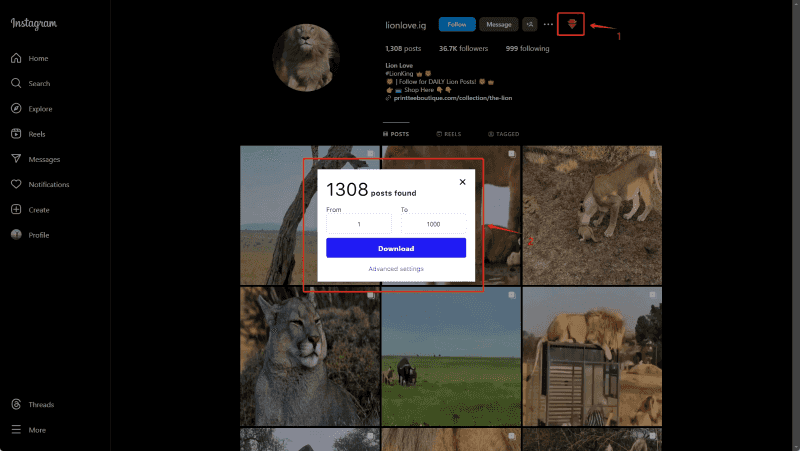800x451 pixels.
Task: Close the posts found dialog
Action: 462,182
